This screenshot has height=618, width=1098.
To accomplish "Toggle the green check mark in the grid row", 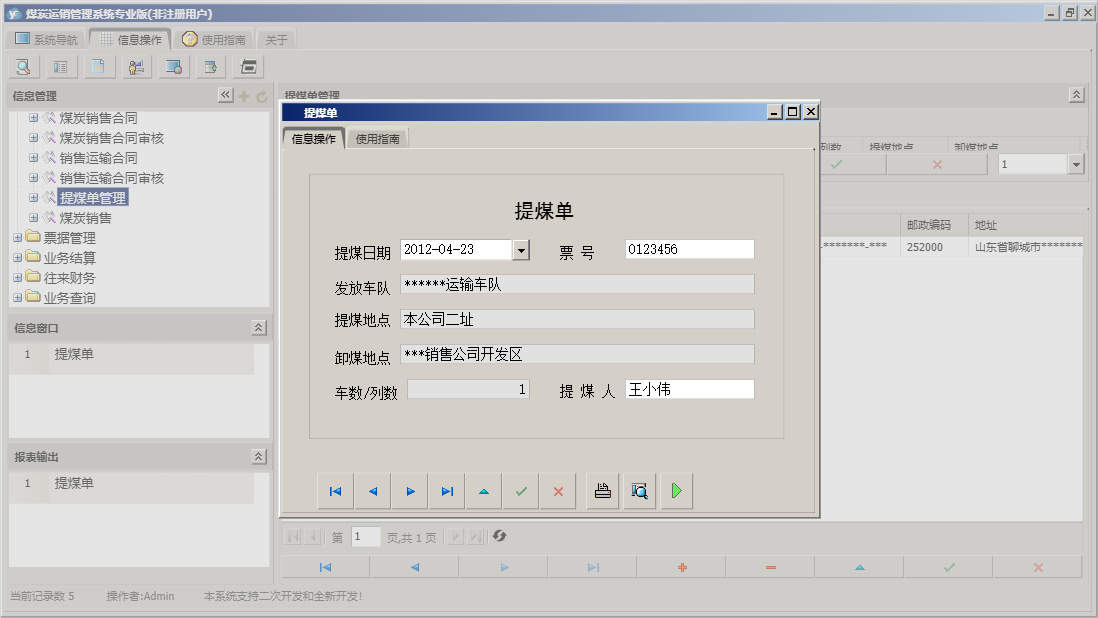I will tap(836, 162).
